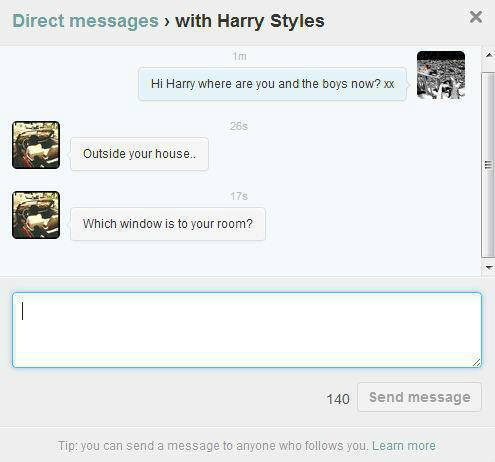Click the Send message button
495x462 pixels.
pyautogui.click(x=419, y=397)
